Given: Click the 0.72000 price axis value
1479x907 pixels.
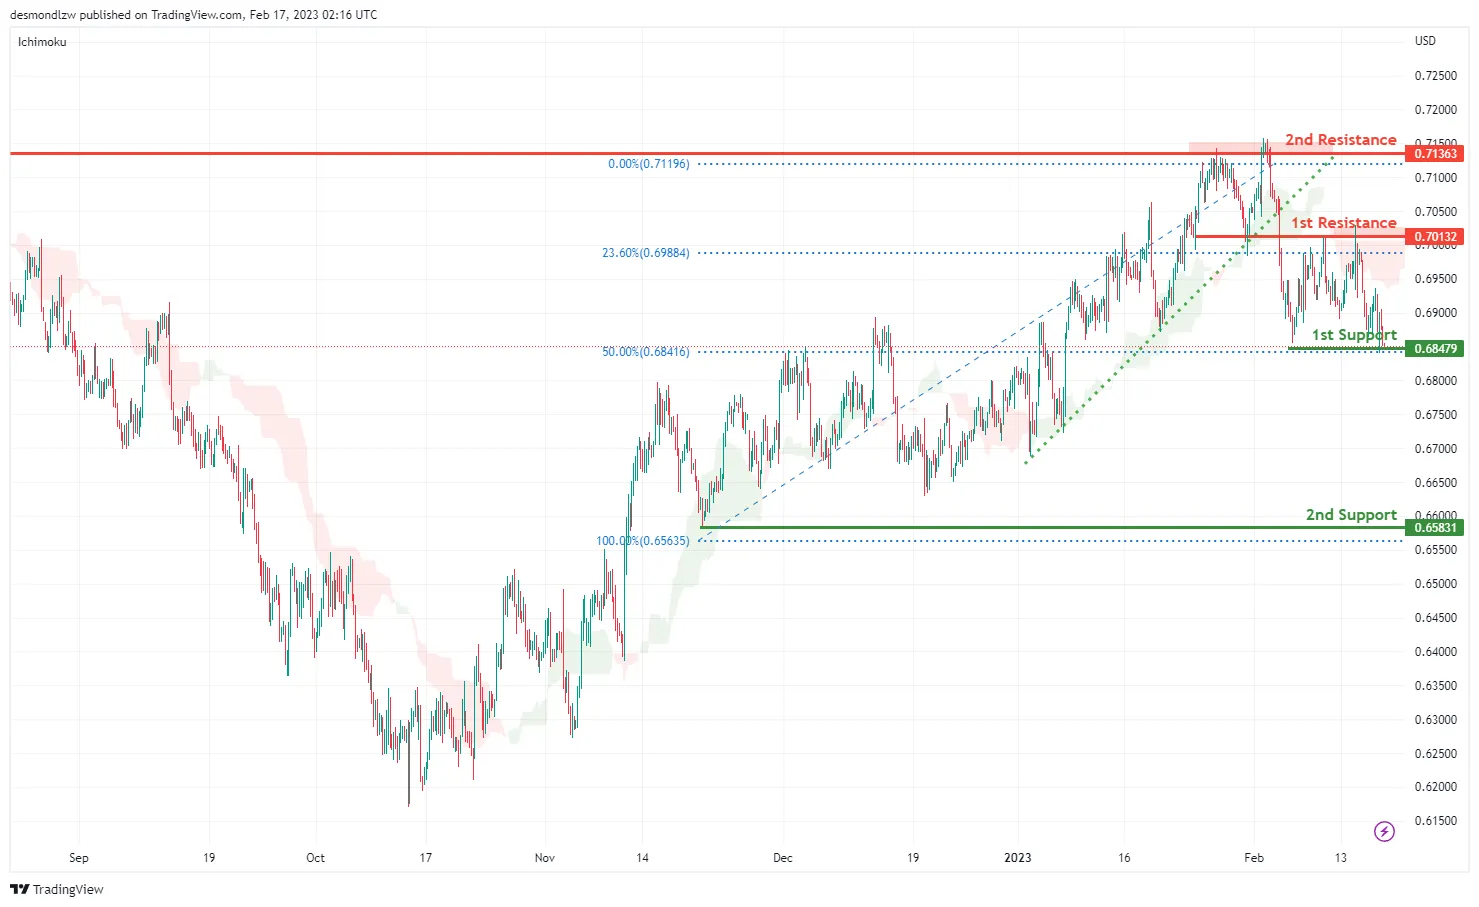Looking at the screenshot, I should click(1436, 110).
